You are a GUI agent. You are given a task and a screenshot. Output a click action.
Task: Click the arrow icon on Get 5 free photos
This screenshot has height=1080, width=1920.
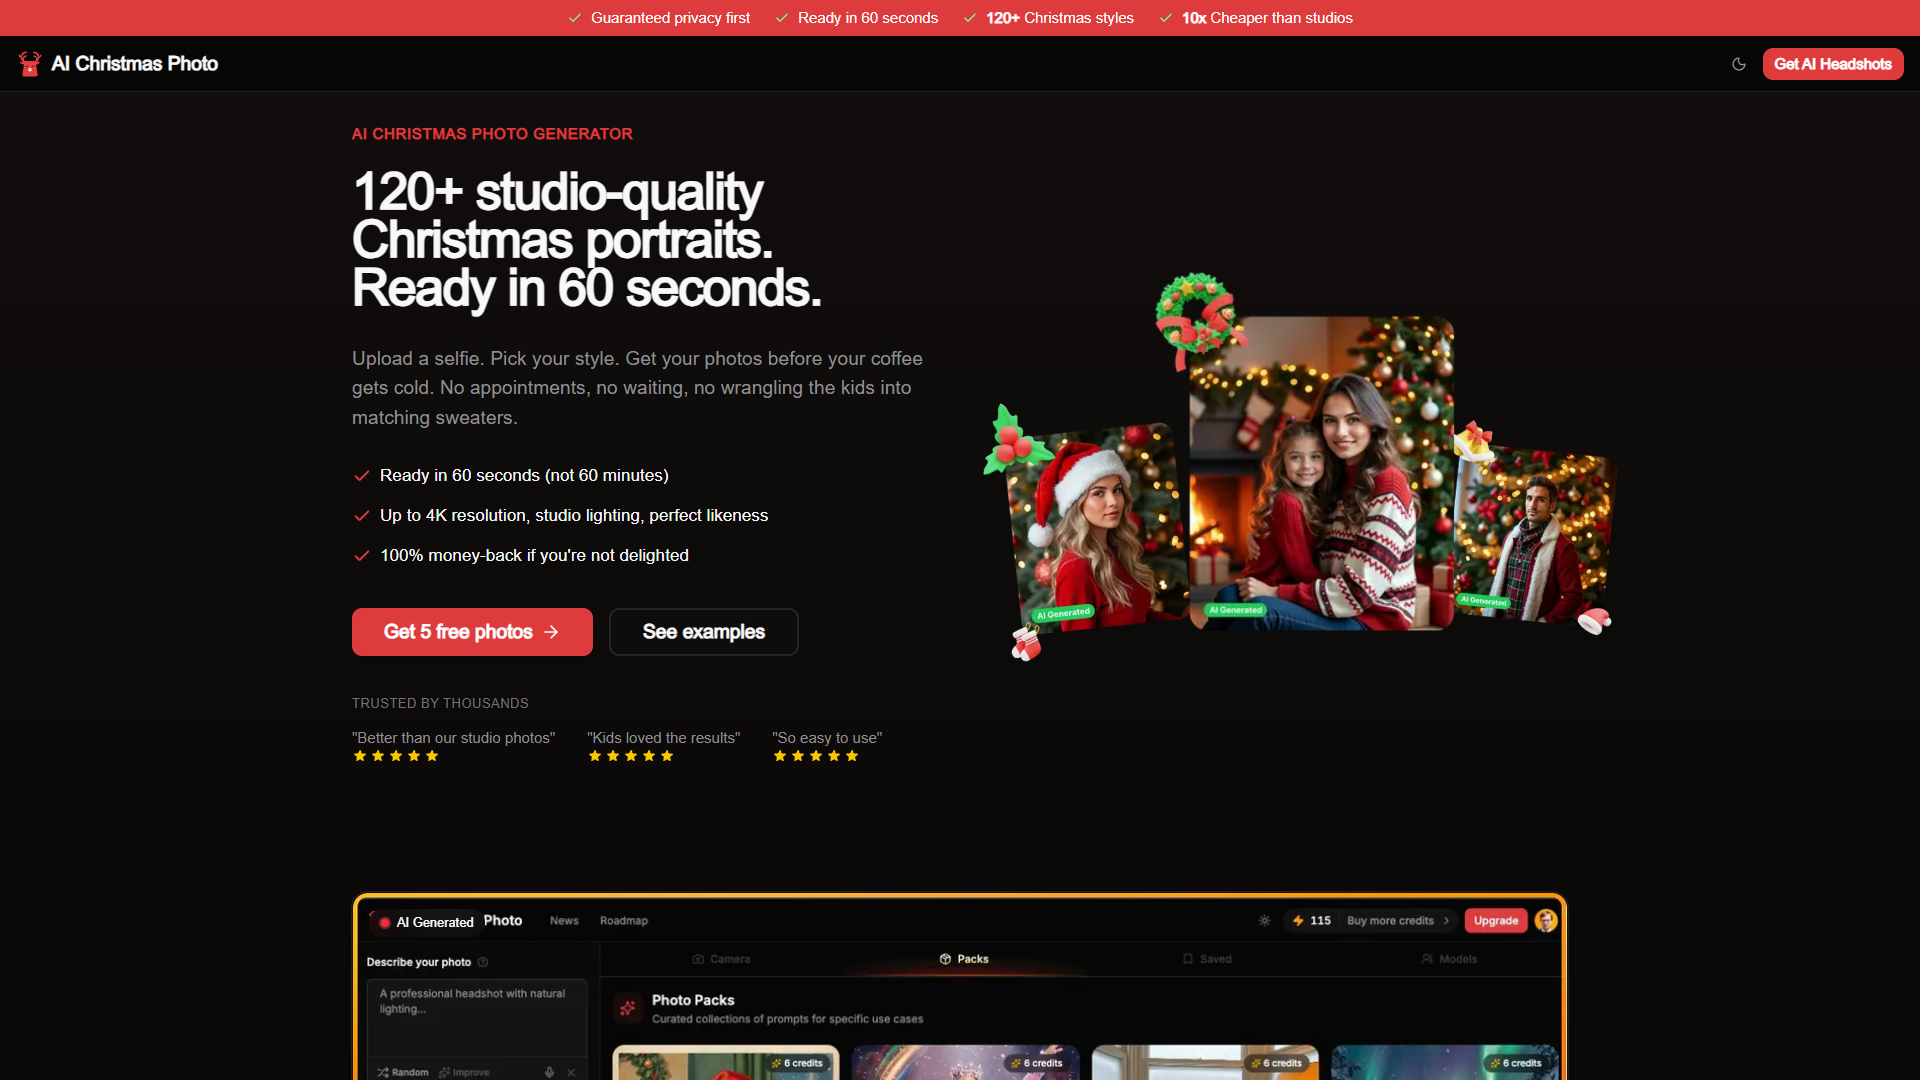pos(551,632)
